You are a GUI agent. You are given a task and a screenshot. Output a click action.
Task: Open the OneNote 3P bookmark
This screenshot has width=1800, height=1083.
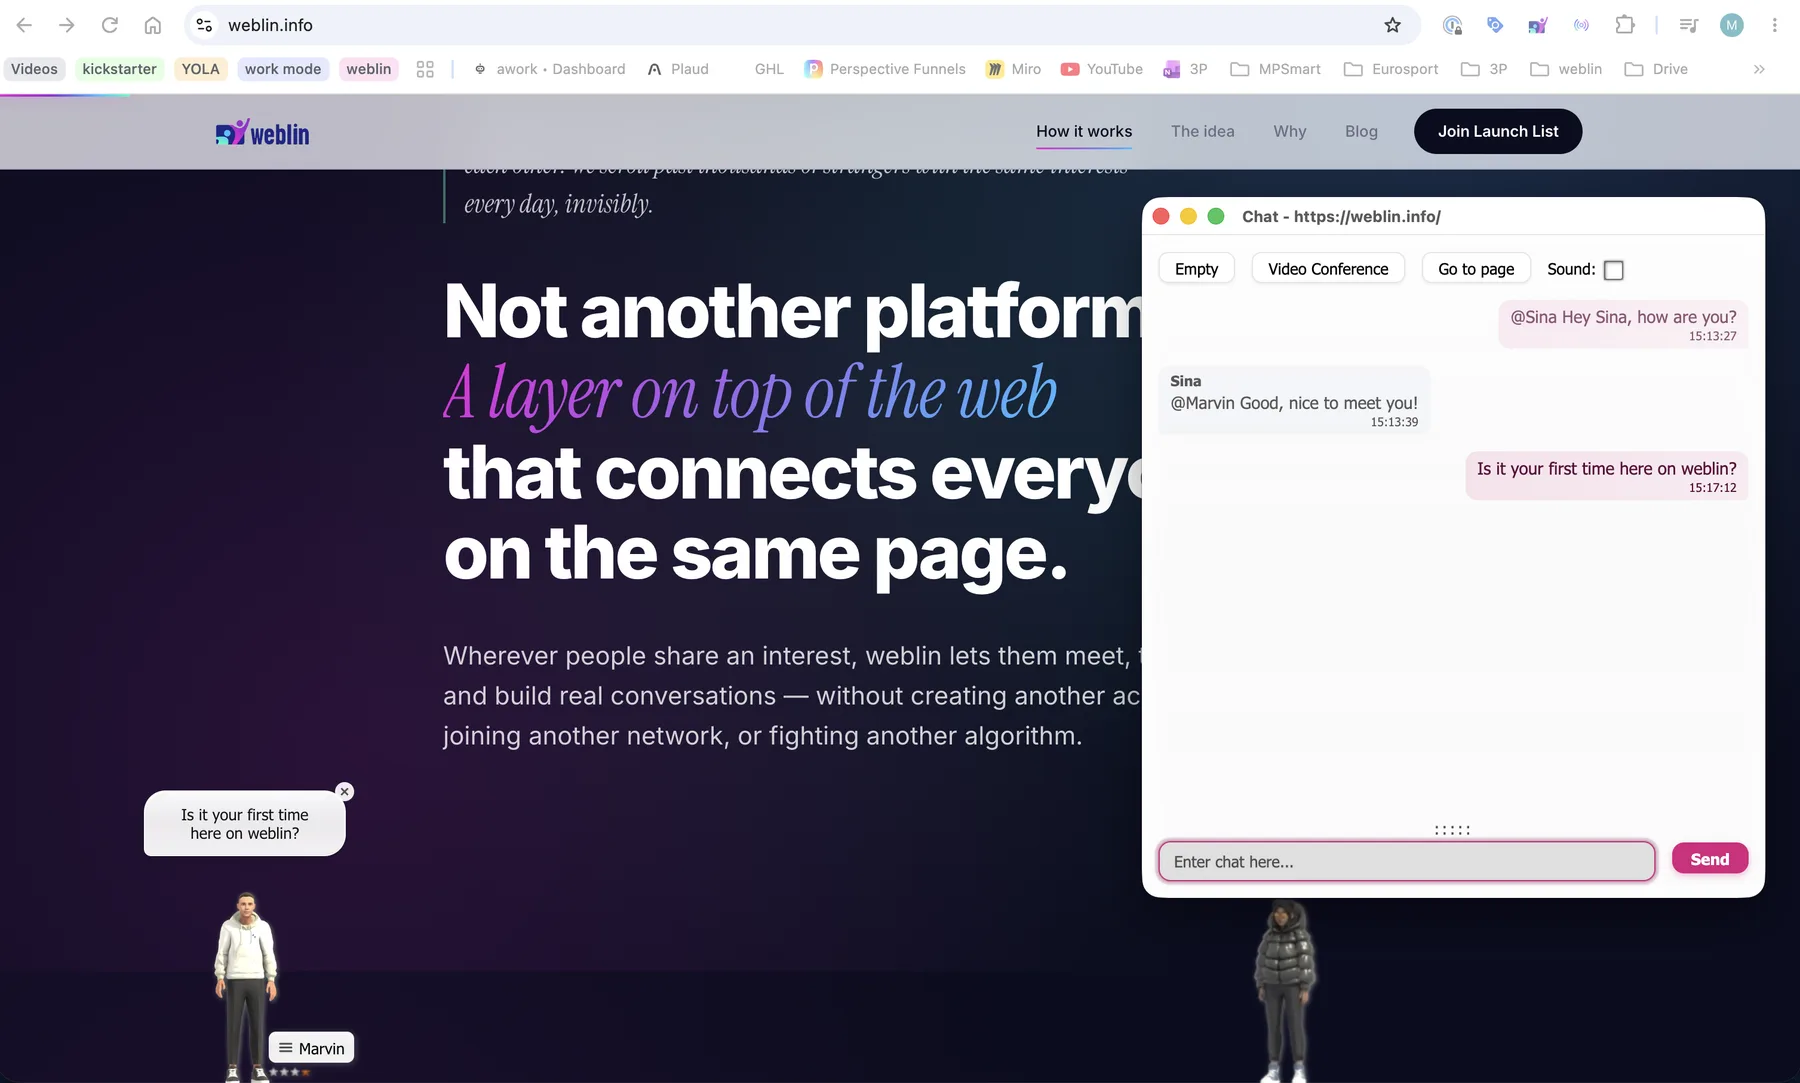pyautogui.click(x=1186, y=69)
